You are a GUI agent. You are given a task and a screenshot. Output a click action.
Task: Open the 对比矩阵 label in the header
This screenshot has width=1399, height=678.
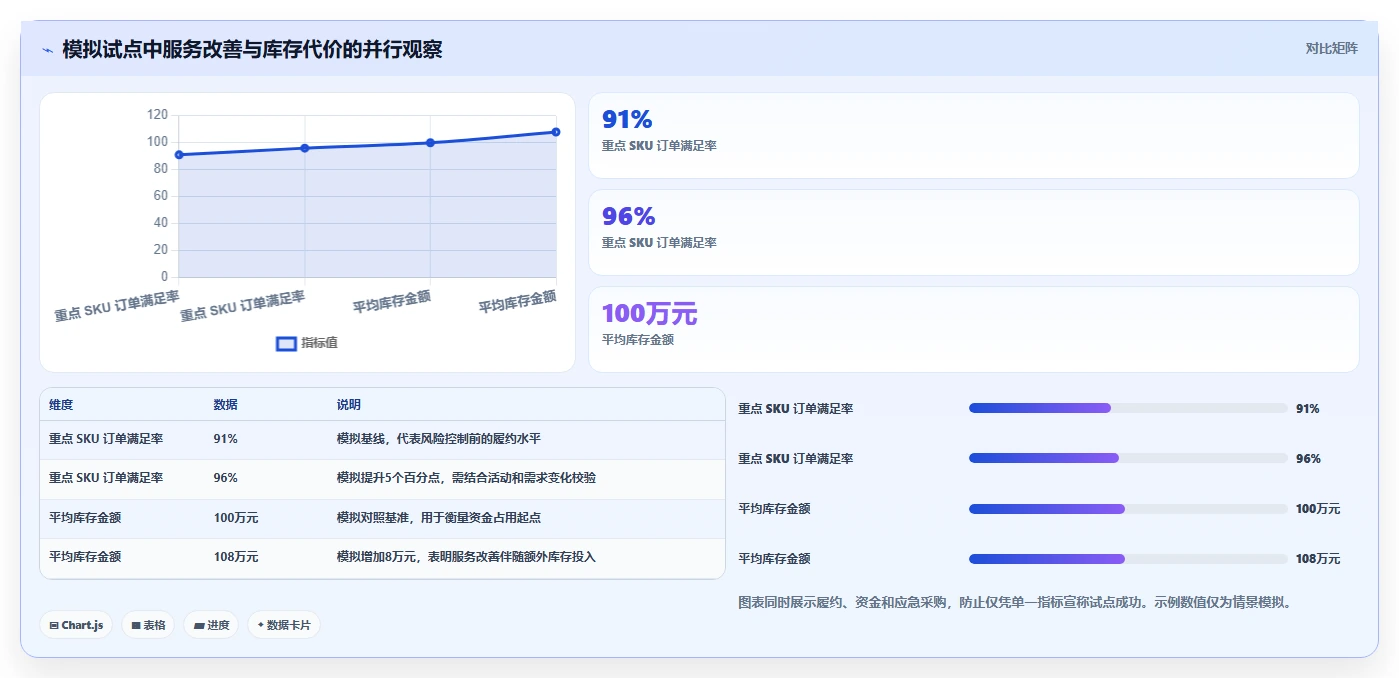1331,48
